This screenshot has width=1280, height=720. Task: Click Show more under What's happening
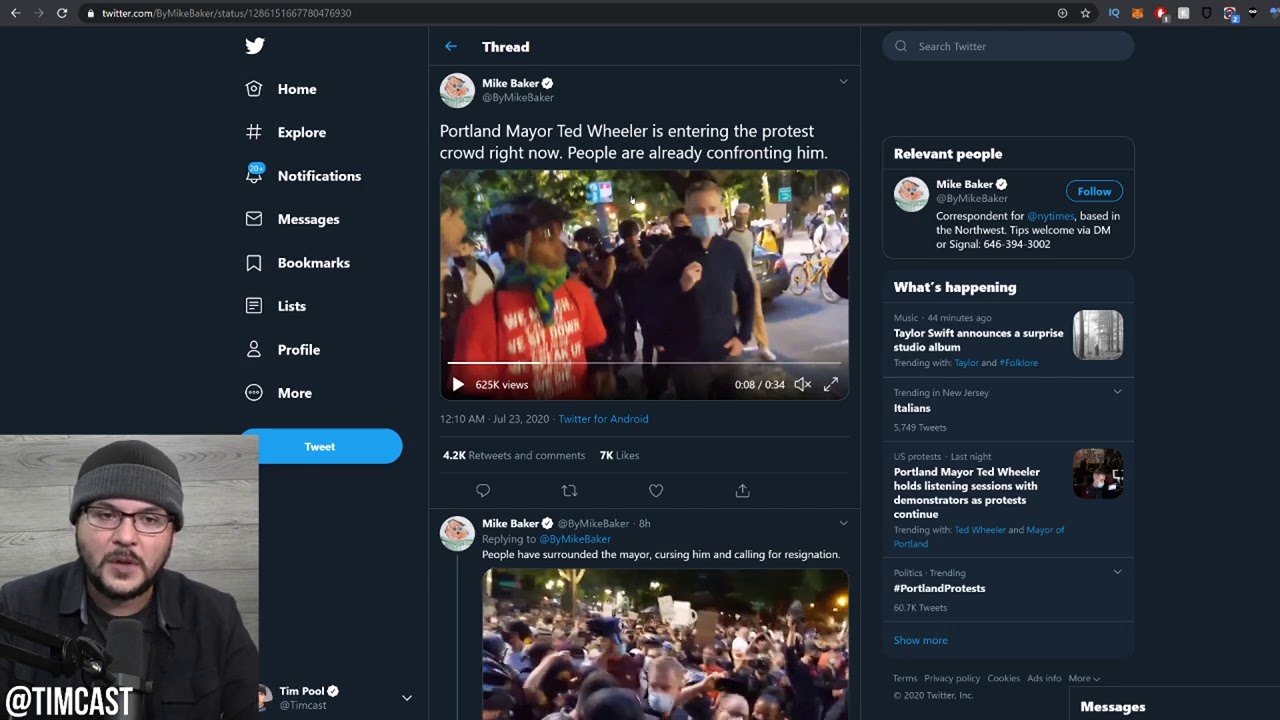click(920, 640)
